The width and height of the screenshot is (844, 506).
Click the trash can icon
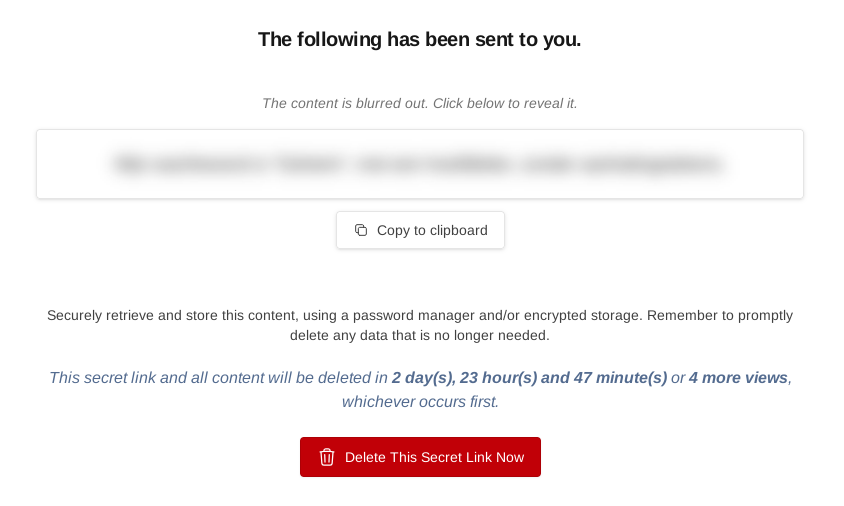coord(327,457)
